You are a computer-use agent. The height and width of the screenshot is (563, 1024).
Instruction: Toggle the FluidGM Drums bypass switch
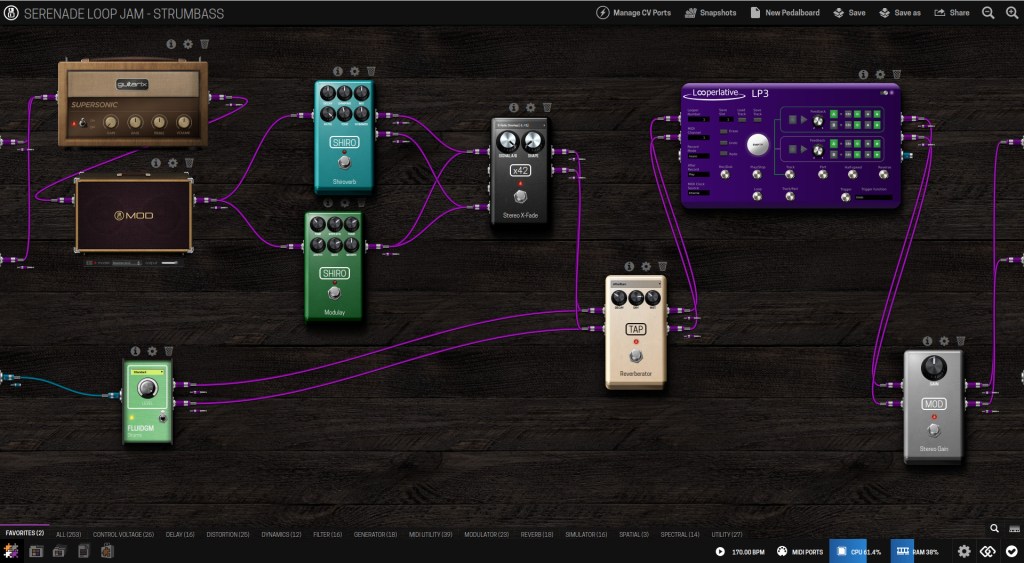[x=163, y=418]
